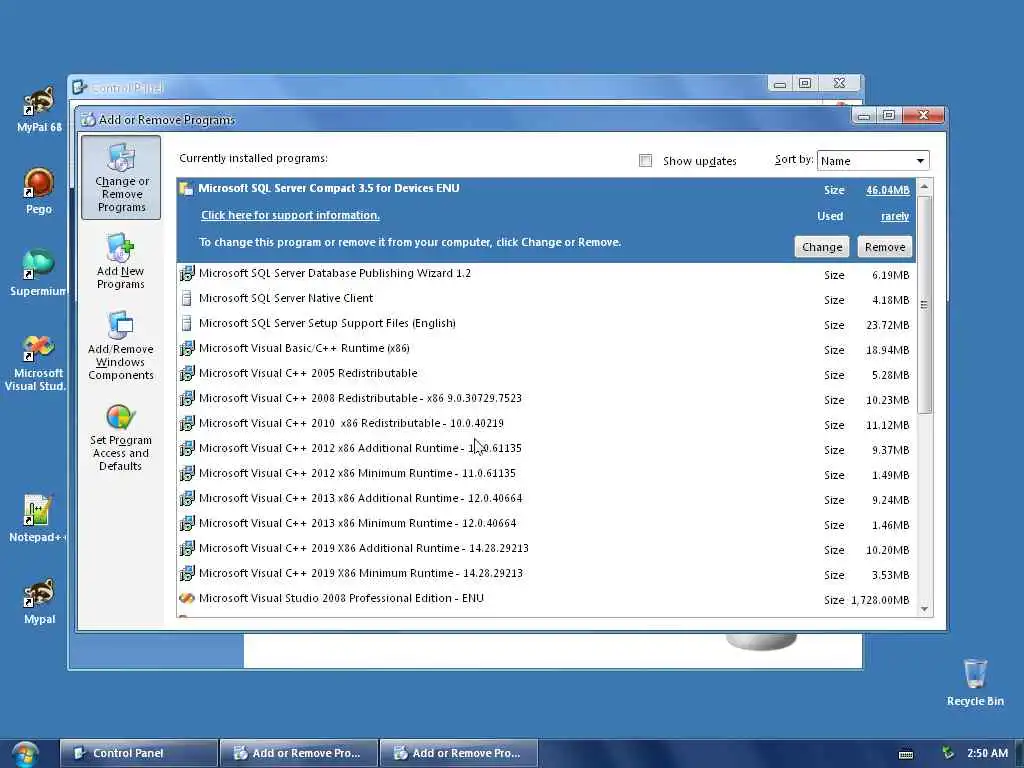Open the Pego desktop shortcut

point(39,191)
